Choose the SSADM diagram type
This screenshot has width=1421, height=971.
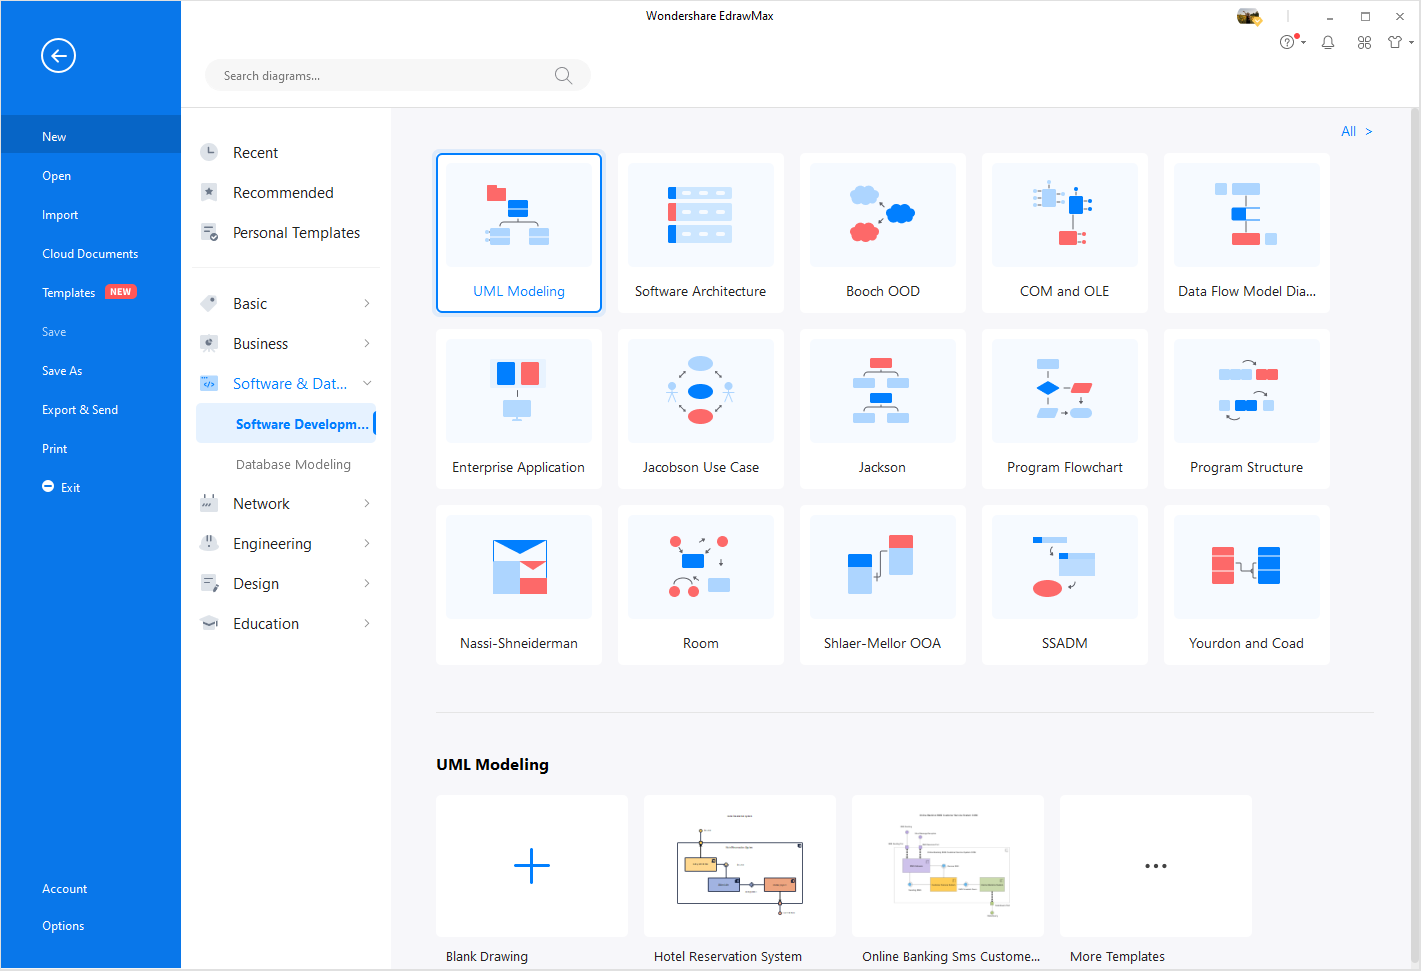click(1065, 585)
